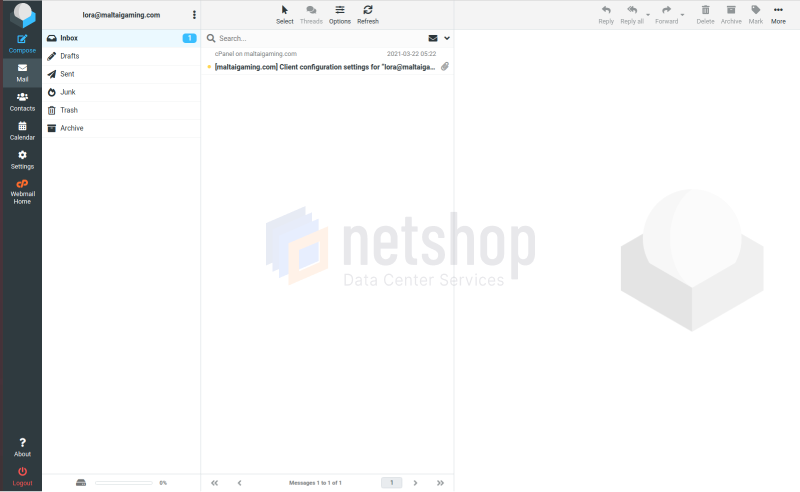Viewport: 800px width, 492px height.
Task: Open the Mark tag menu
Action: 756,15
